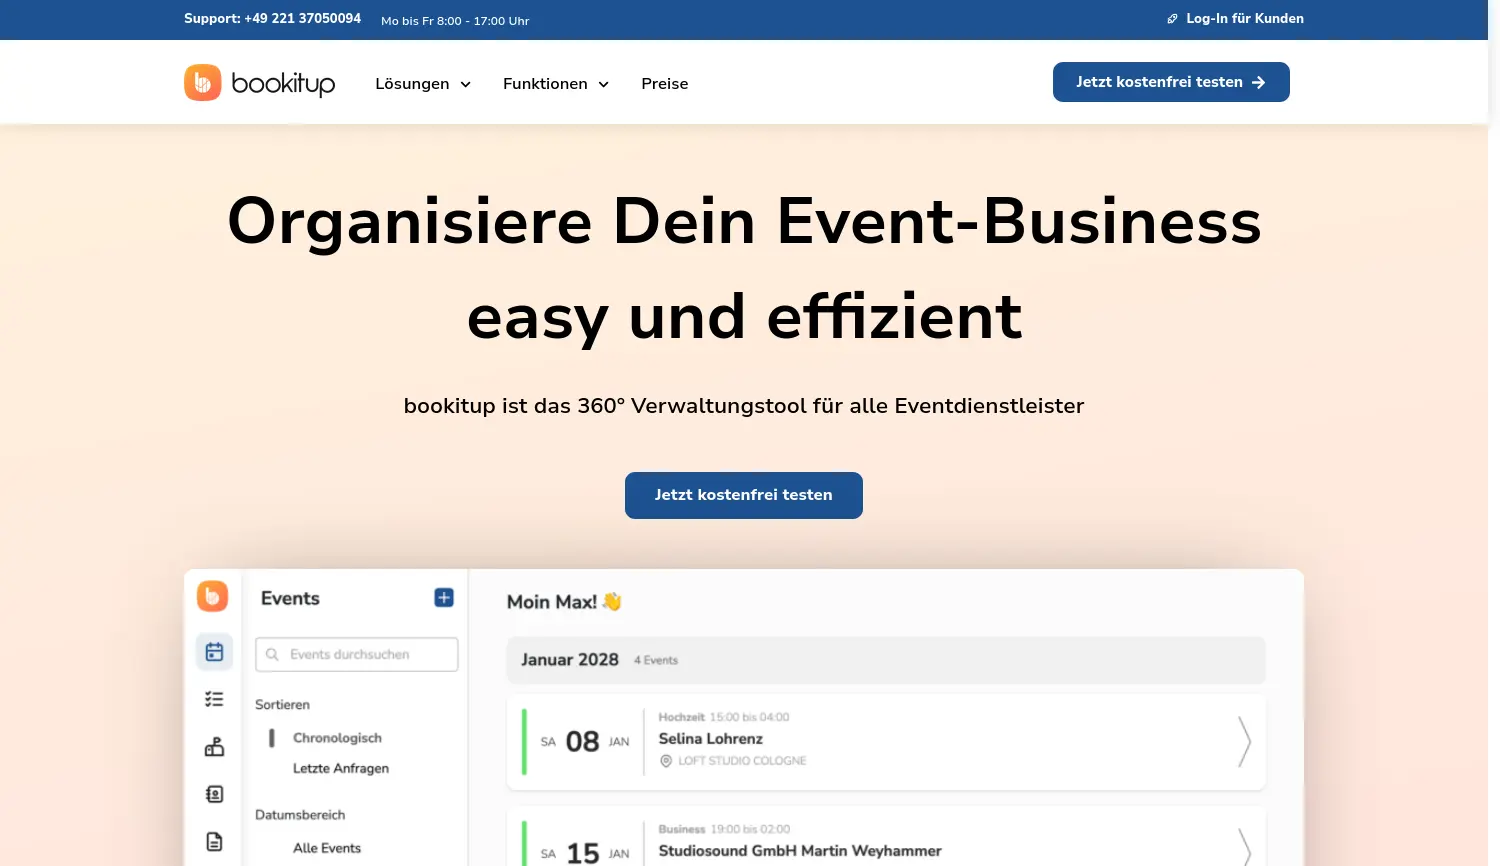The image size is (1500, 866).
Task: Click the 'Datumsbereich' section label
Action: pyautogui.click(x=300, y=815)
